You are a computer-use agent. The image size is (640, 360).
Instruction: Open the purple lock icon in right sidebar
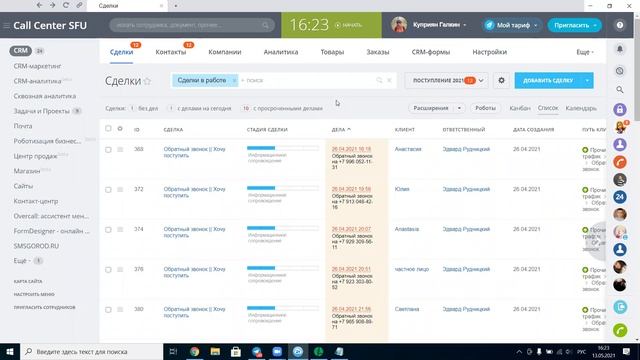point(620,109)
